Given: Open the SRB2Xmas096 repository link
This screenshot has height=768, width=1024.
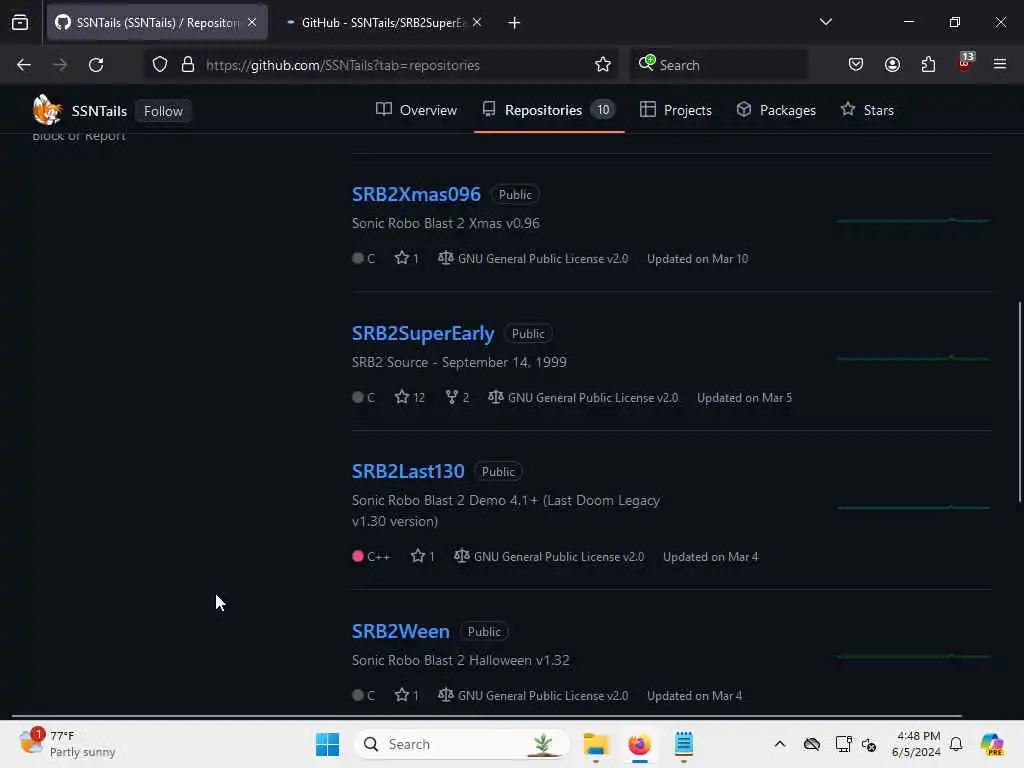Looking at the screenshot, I should [416, 194].
